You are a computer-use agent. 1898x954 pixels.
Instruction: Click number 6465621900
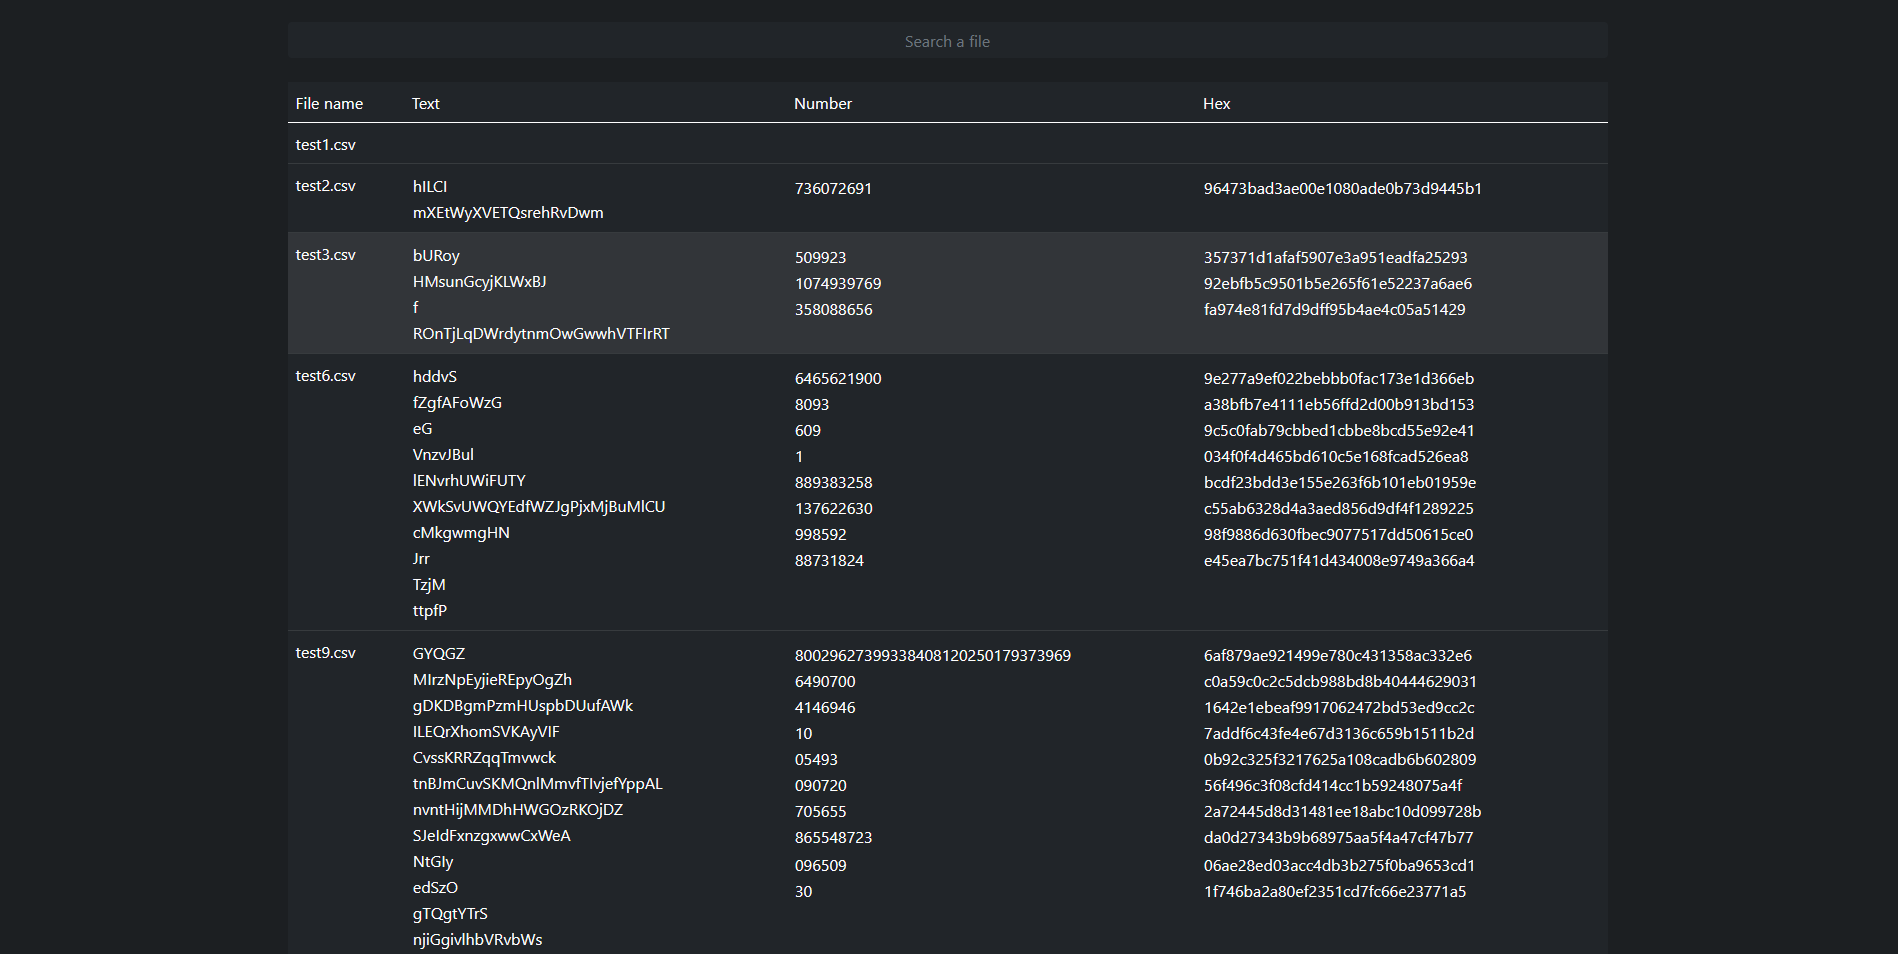(x=838, y=379)
